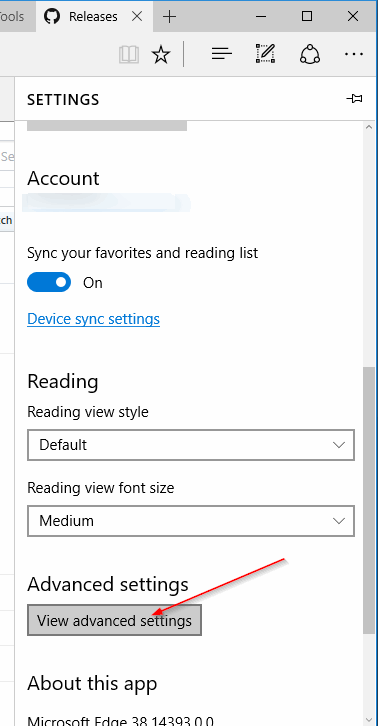Select the About this app heading
The width and height of the screenshot is (378, 726).
(x=92, y=684)
